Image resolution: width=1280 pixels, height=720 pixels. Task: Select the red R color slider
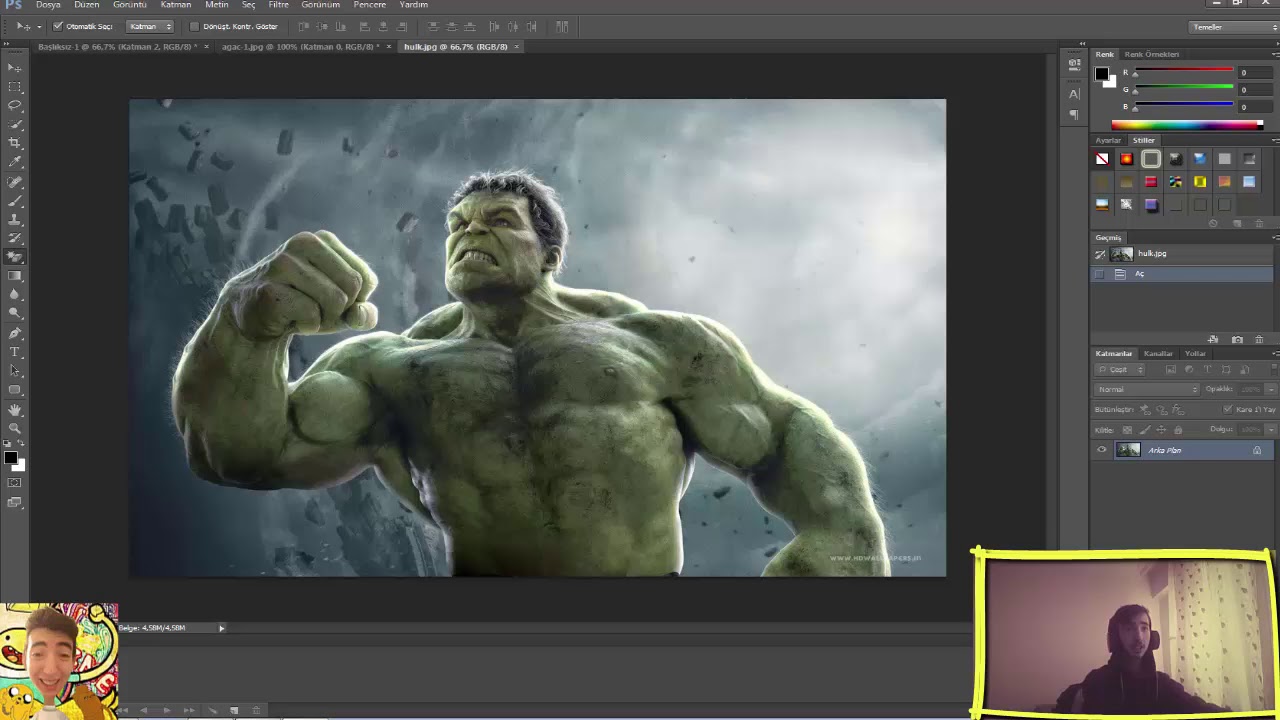click(x=1183, y=72)
